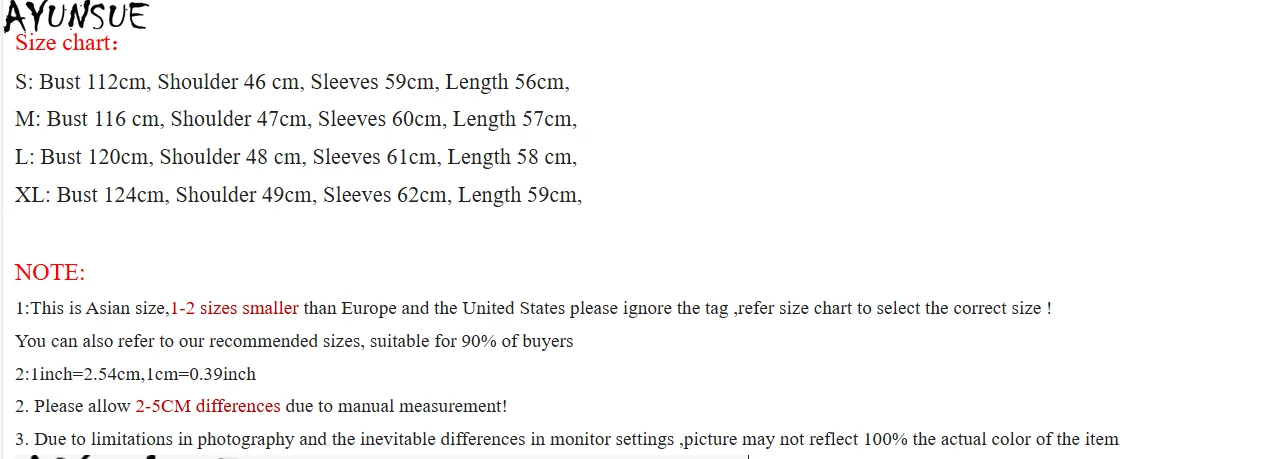This screenshot has height=459, width=1277.
Task: Click the size S measurements line
Action: pyautogui.click(x=292, y=82)
